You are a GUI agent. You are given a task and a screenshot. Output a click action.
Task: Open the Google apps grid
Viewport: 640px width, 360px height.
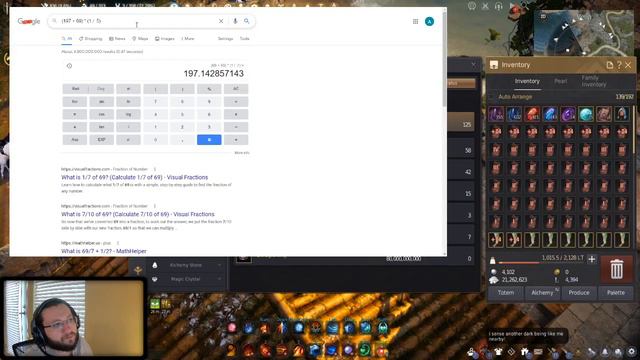pos(415,22)
